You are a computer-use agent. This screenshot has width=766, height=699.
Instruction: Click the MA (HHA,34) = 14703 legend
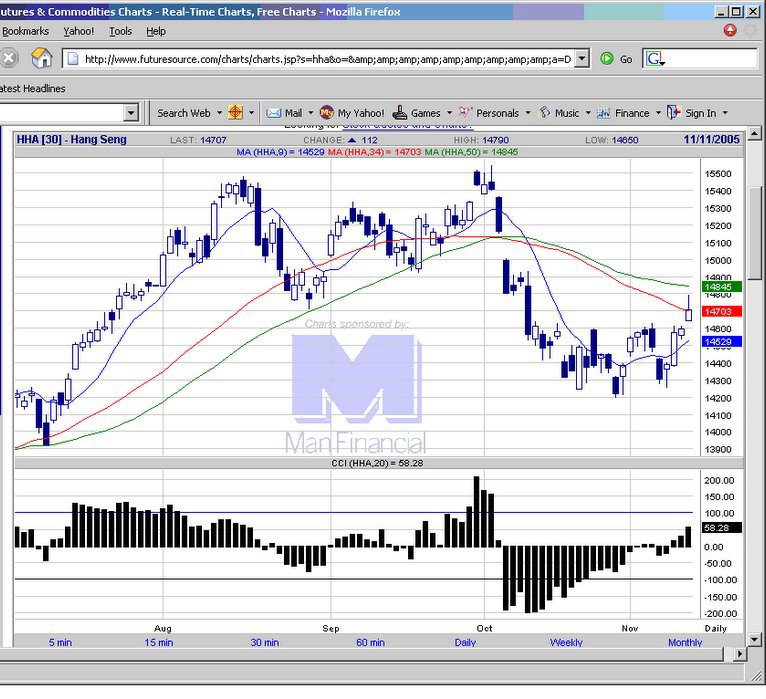click(374, 152)
